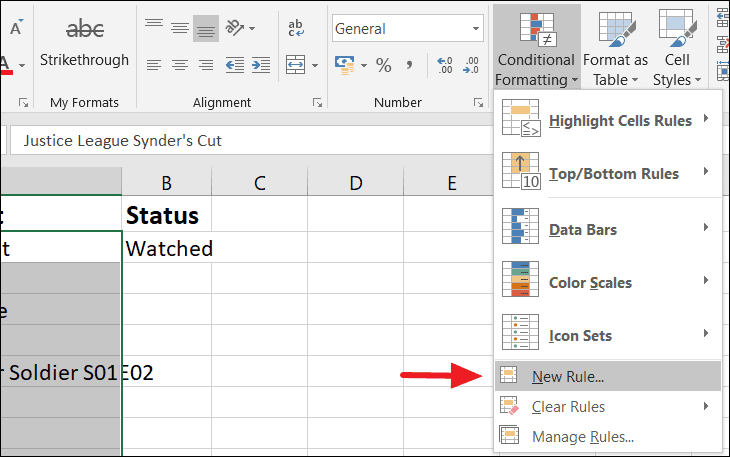Open Top/Bottom Rules submenu
This screenshot has height=457, width=730.
(x=608, y=172)
